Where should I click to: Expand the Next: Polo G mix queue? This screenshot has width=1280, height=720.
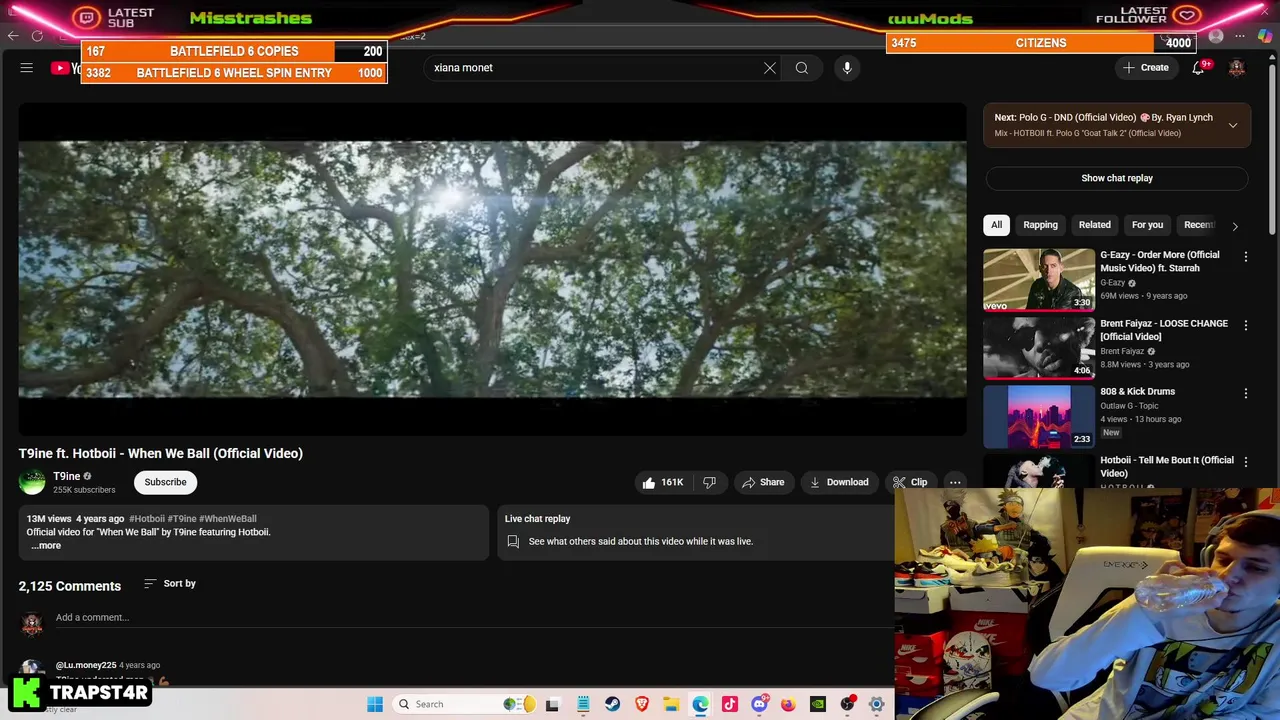[1233, 125]
